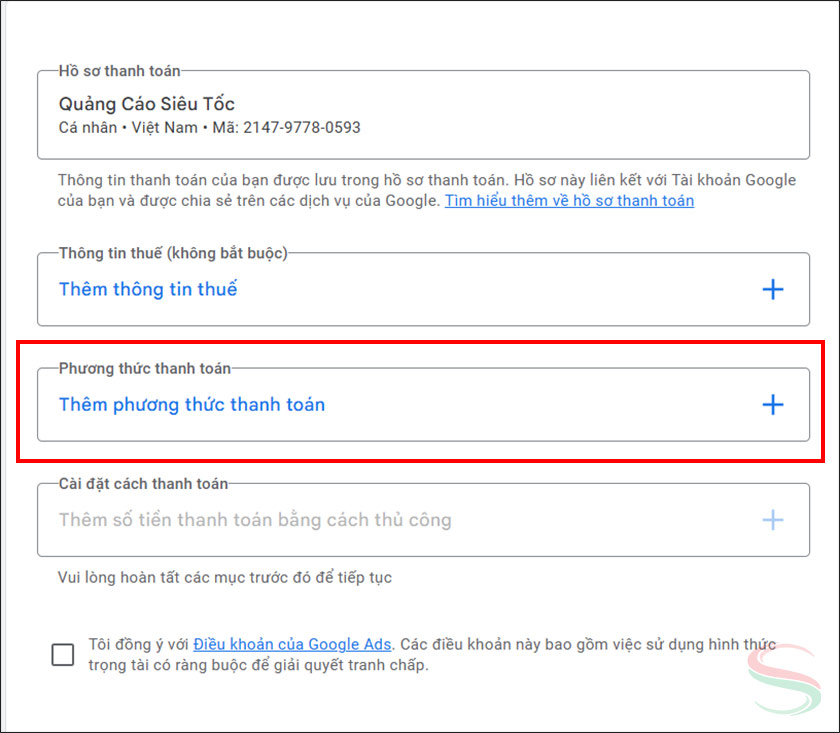Click the disabled manual payment input field
This screenshot has width=840, height=733.
point(250,520)
